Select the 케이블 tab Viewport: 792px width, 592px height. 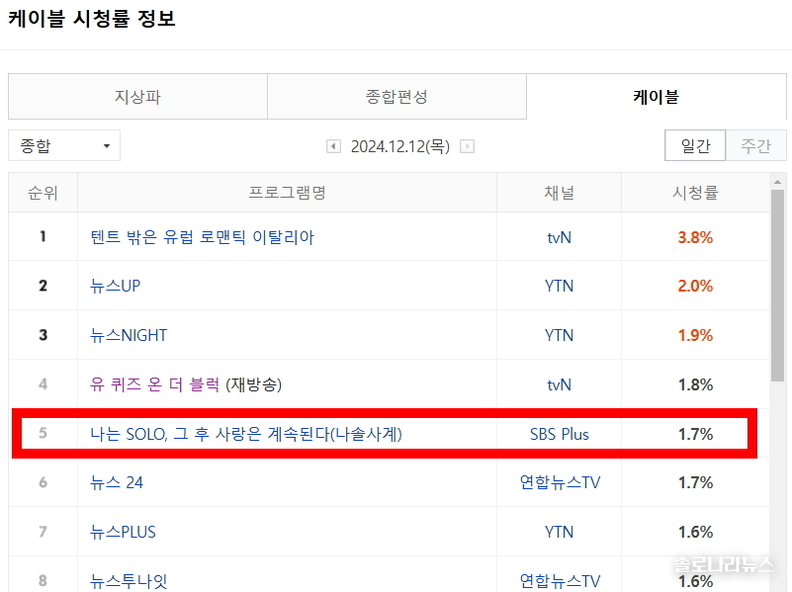click(656, 96)
